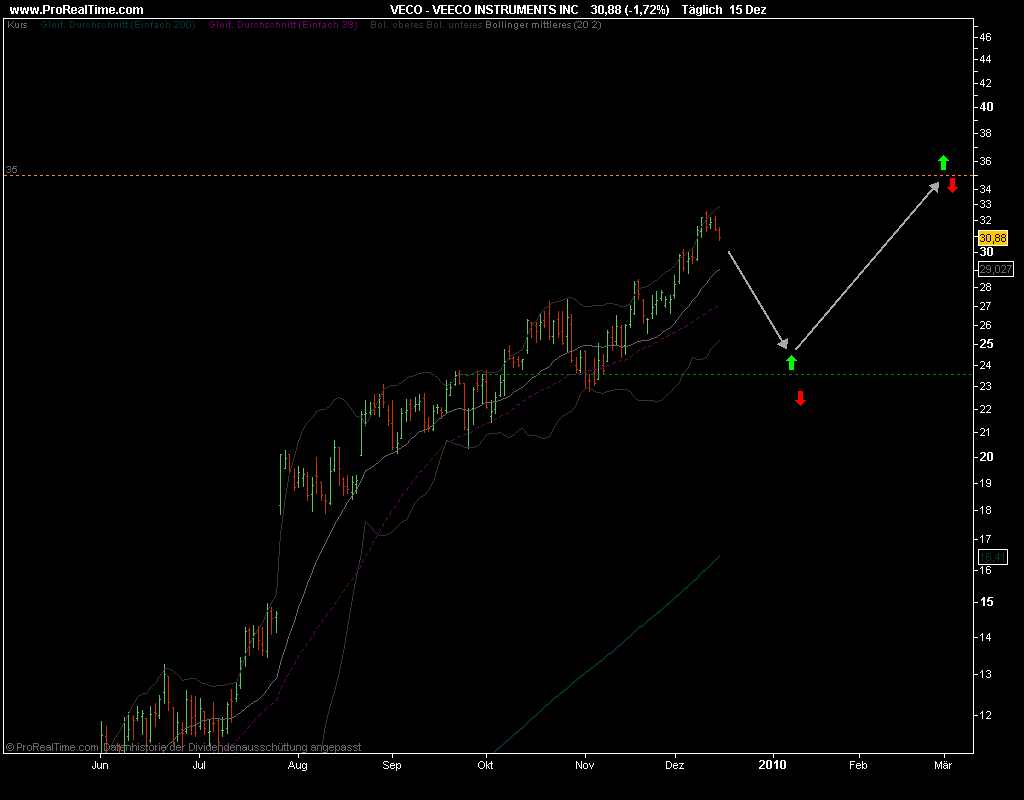Click the Sep label on the time axis
Screen dimensions: 1024x800
(x=392, y=766)
